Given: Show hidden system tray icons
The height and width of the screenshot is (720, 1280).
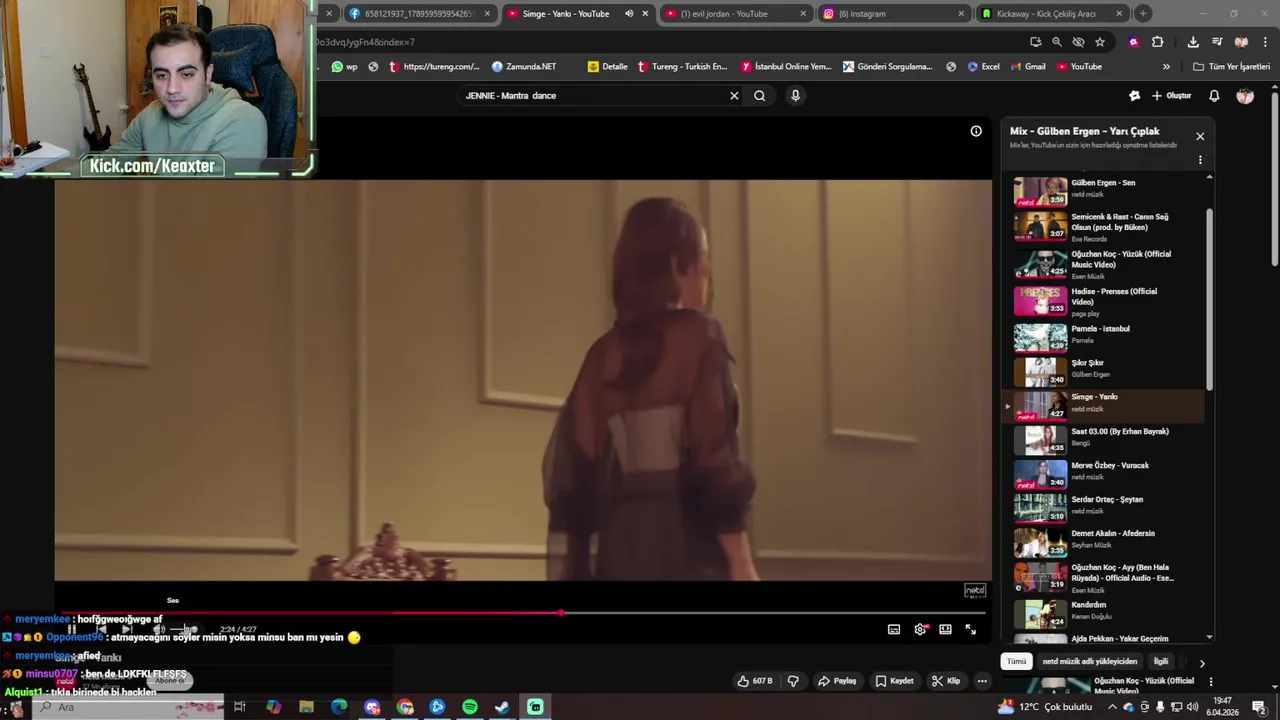Looking at the screenshot, I should click(1112, 707).
